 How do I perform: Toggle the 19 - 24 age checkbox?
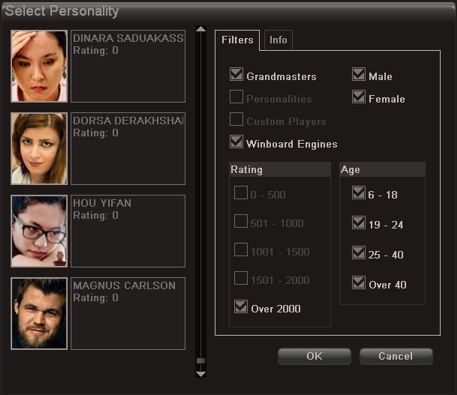tap(359, 223)
